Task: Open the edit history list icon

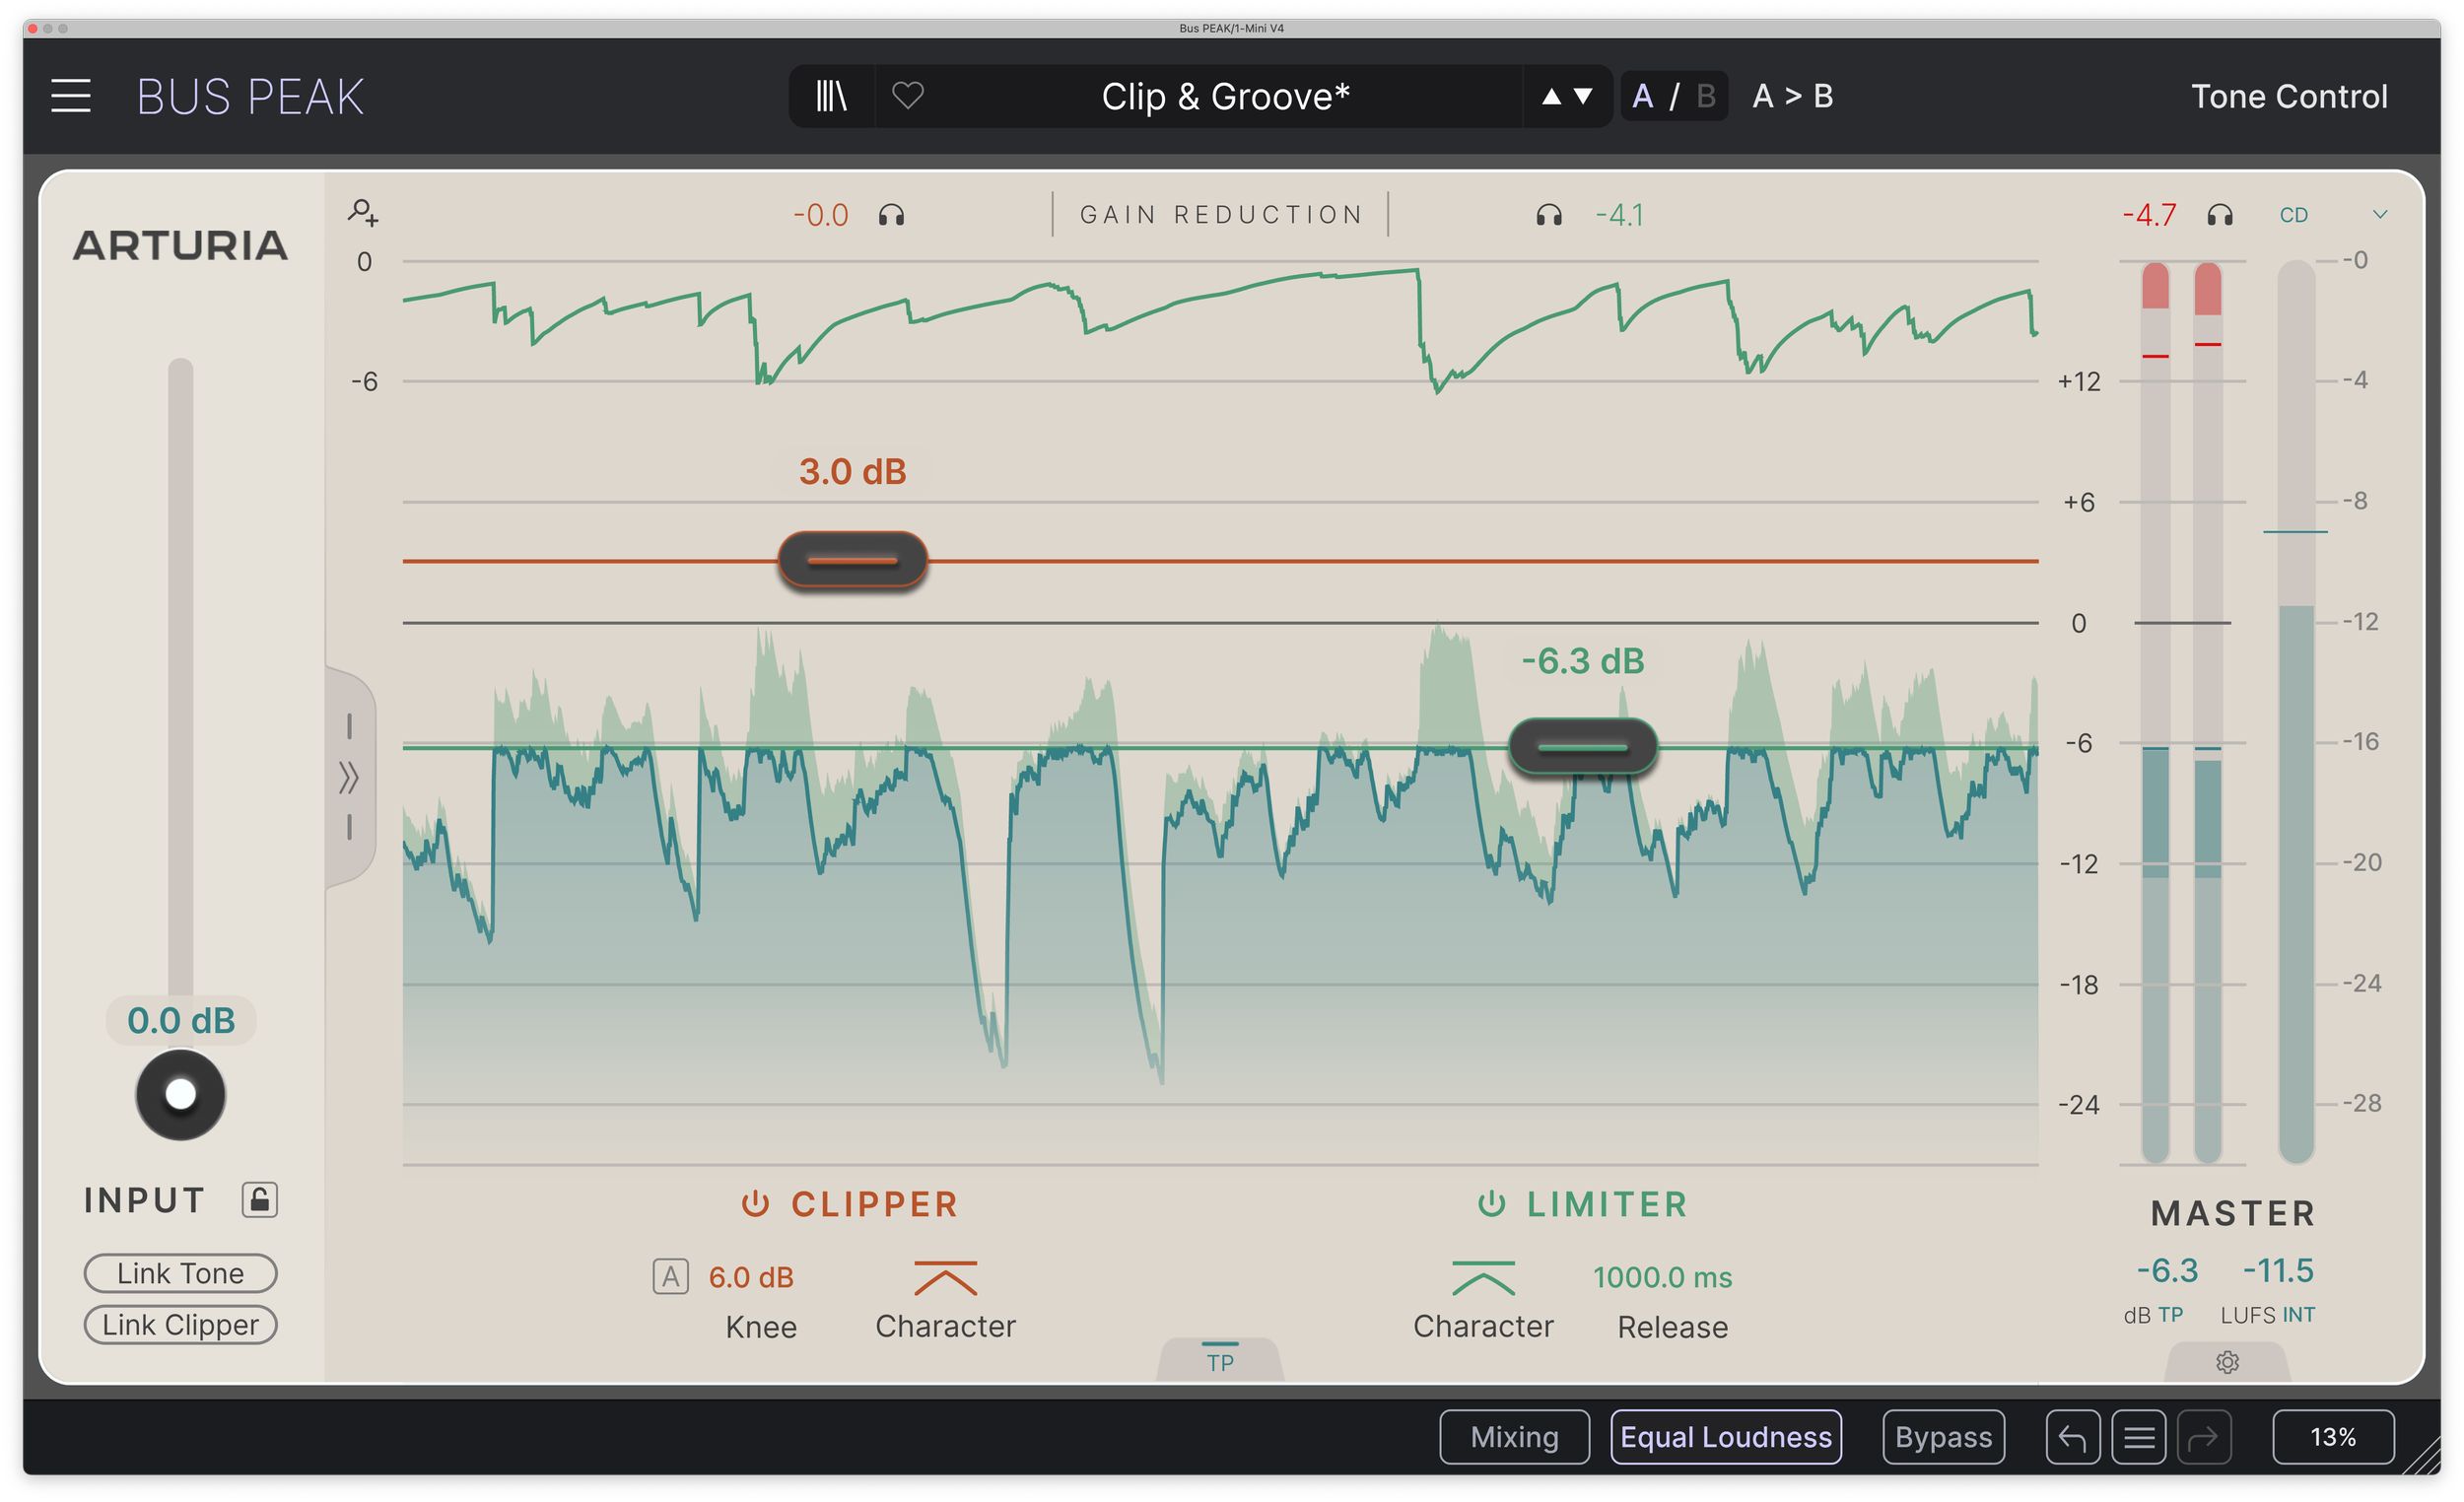Action: pyautogui.click(x=2139, y=1438)
